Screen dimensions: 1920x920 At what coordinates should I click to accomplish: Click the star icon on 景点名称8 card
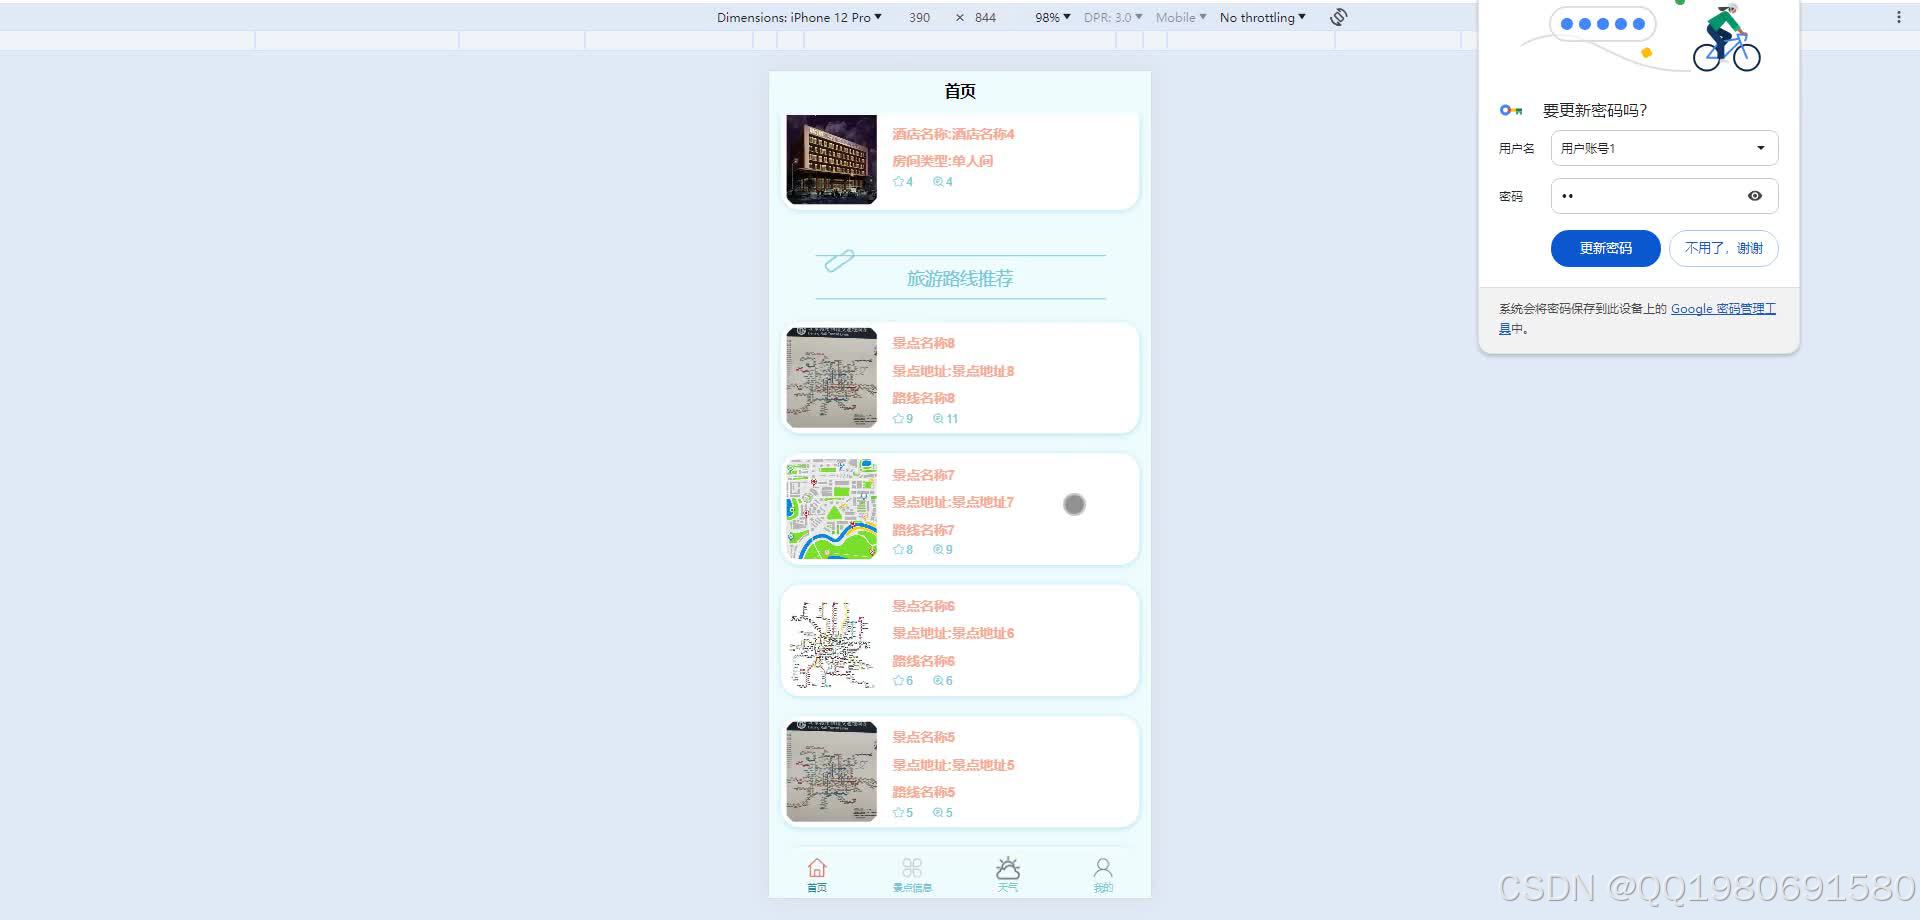[898, 419]
